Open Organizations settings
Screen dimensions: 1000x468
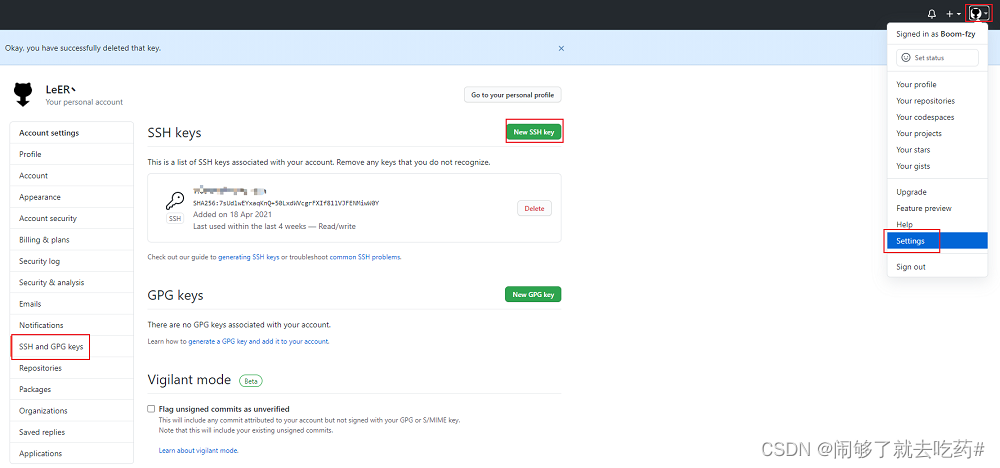coord(71,411)
